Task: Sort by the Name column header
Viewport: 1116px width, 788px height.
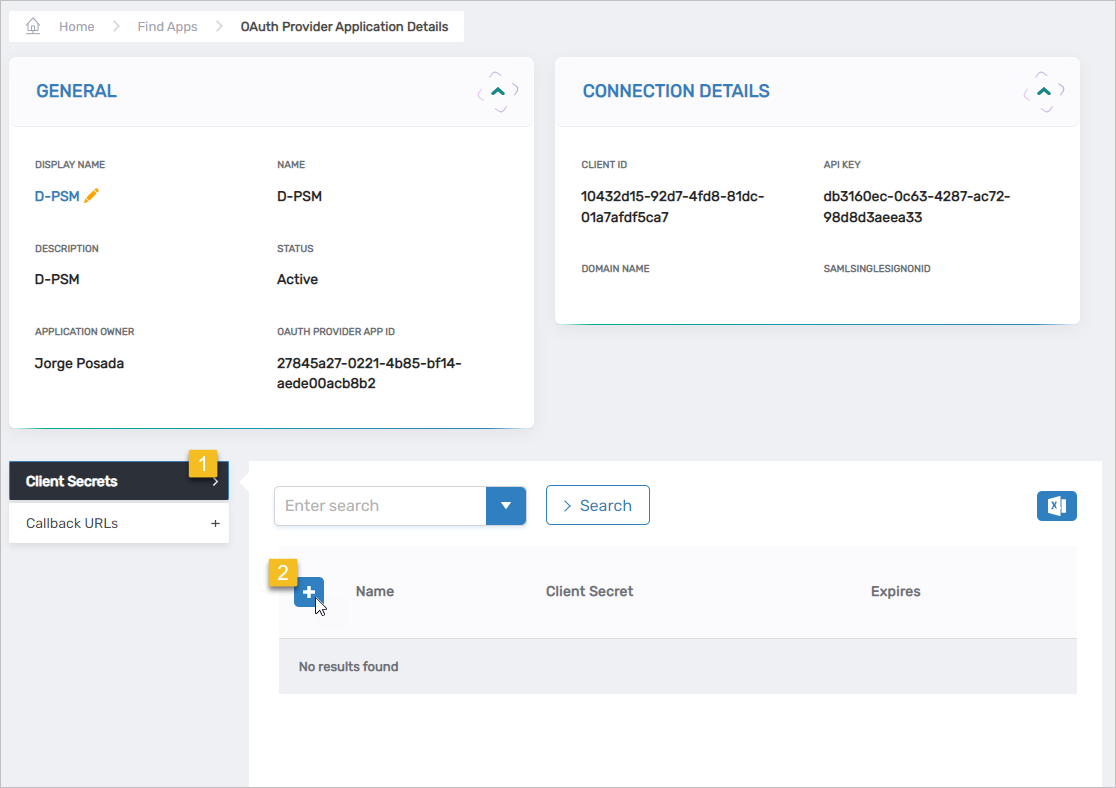Action: pos(374,591)
